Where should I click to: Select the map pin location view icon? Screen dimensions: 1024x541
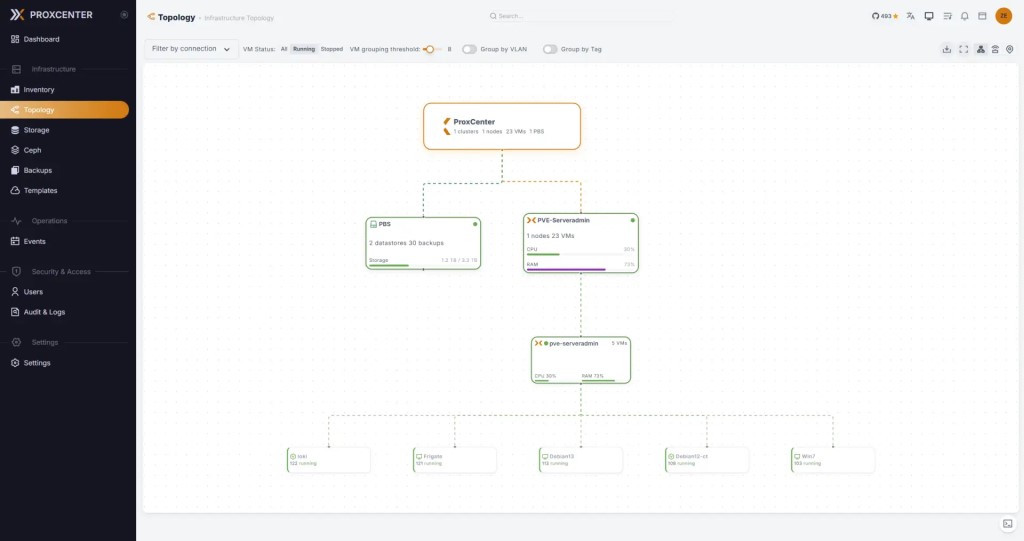pos(1010,49)
